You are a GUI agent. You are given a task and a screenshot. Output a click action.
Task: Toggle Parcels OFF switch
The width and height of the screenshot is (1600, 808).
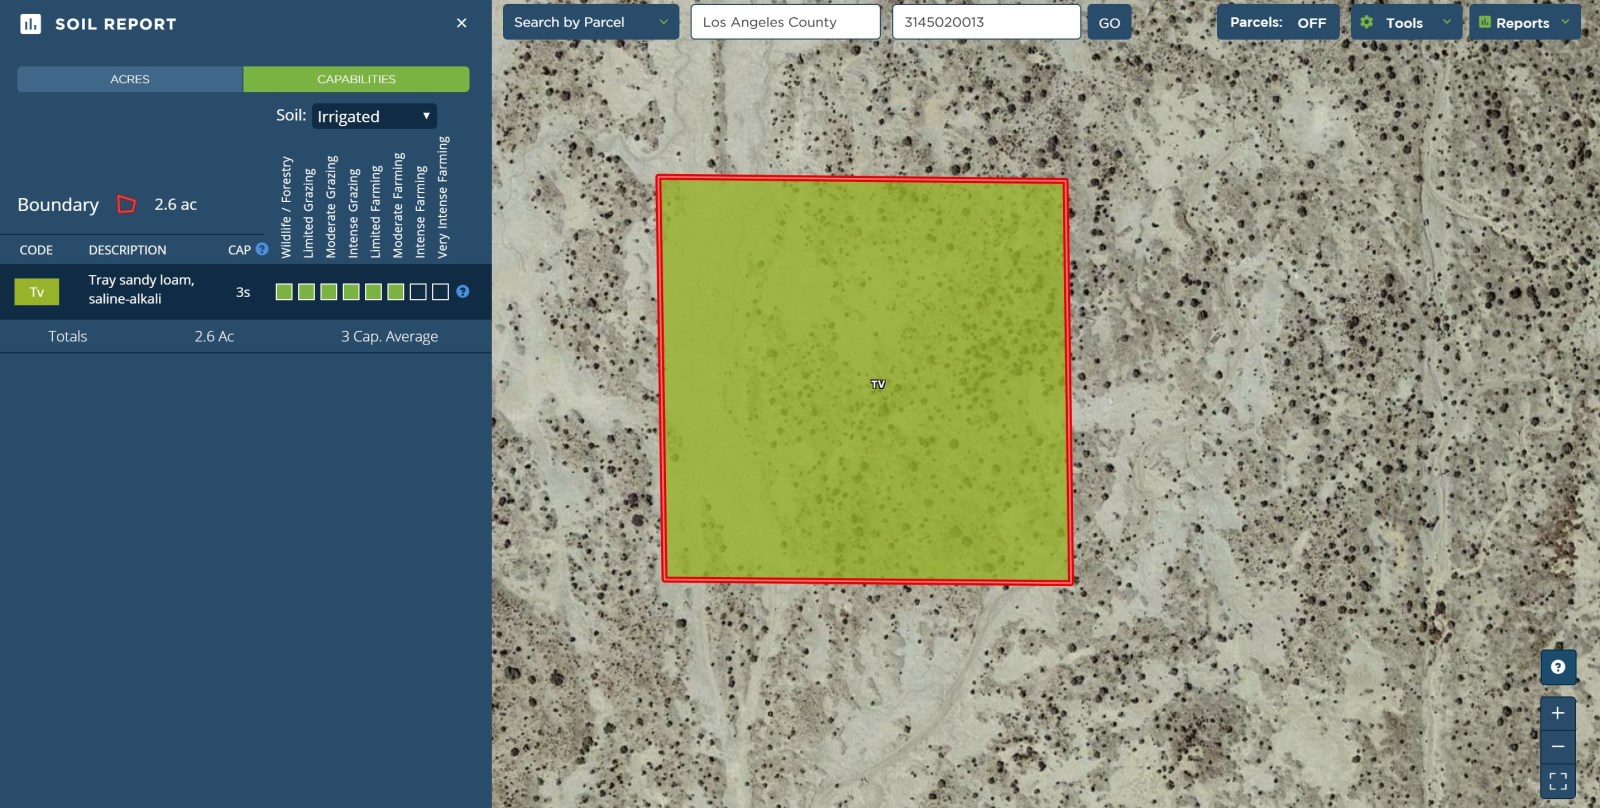coord(1278,22)
